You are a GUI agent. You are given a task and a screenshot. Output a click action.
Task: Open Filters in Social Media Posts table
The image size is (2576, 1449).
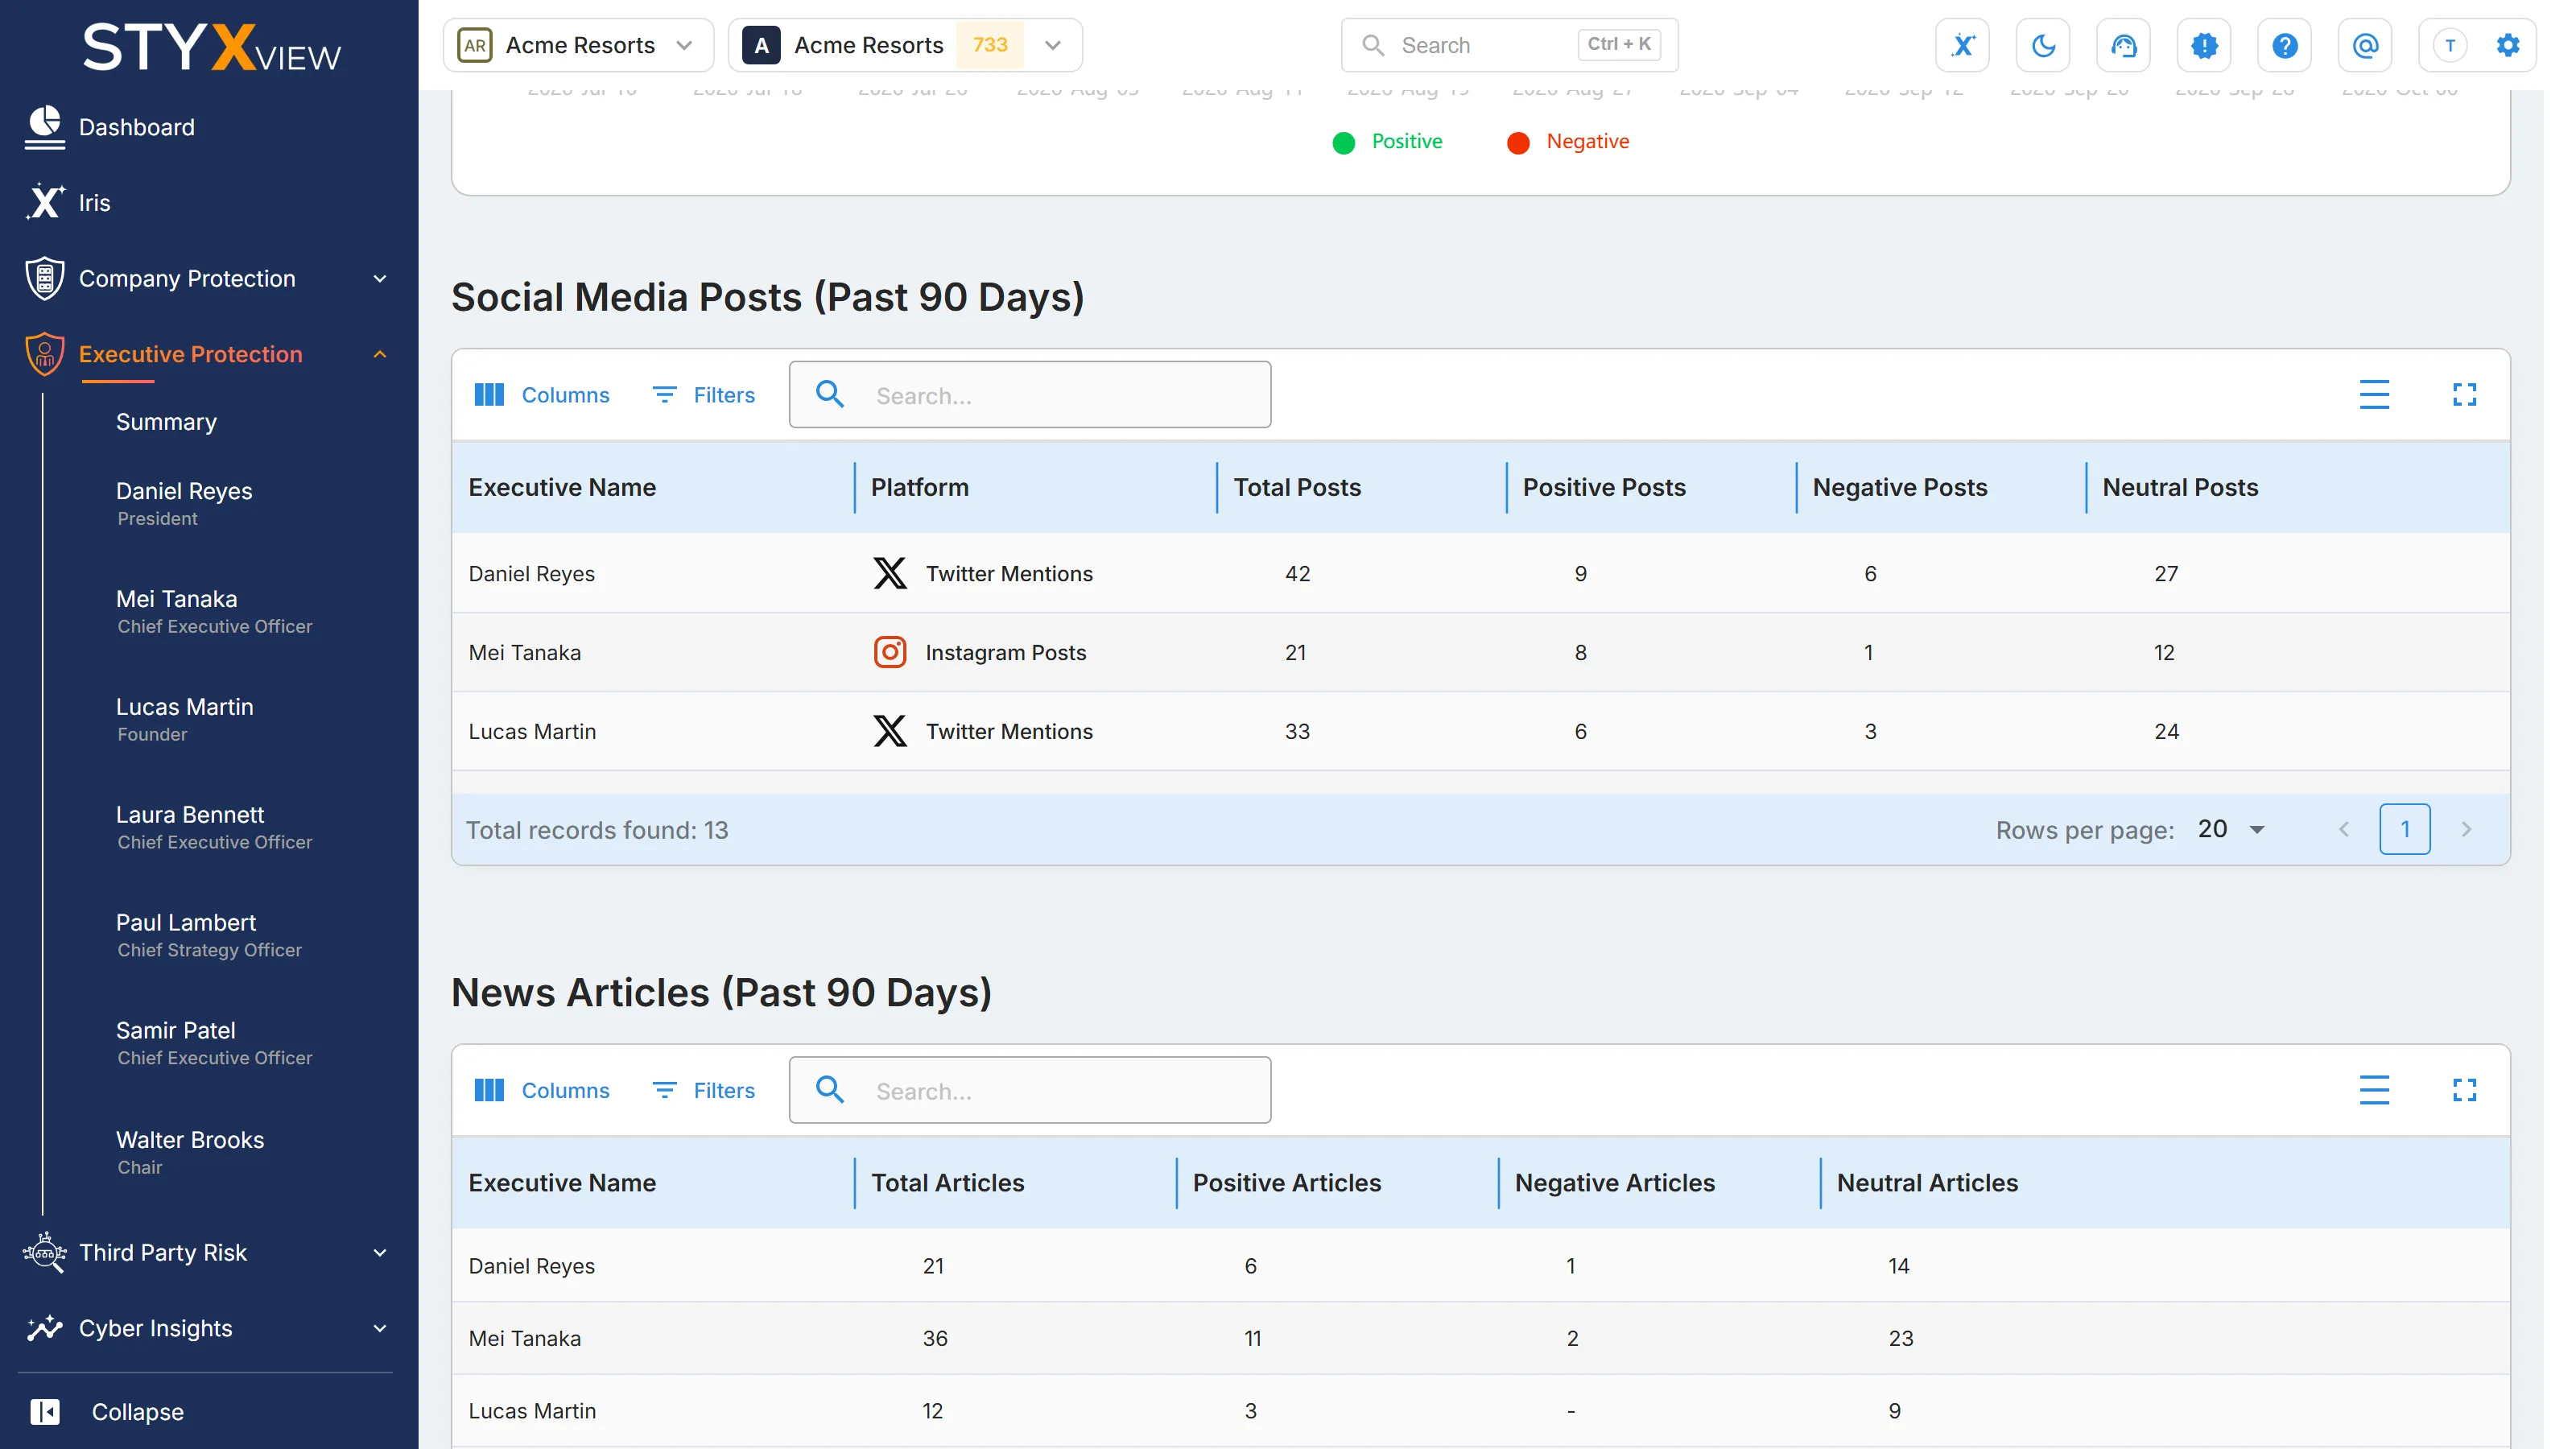704,395
